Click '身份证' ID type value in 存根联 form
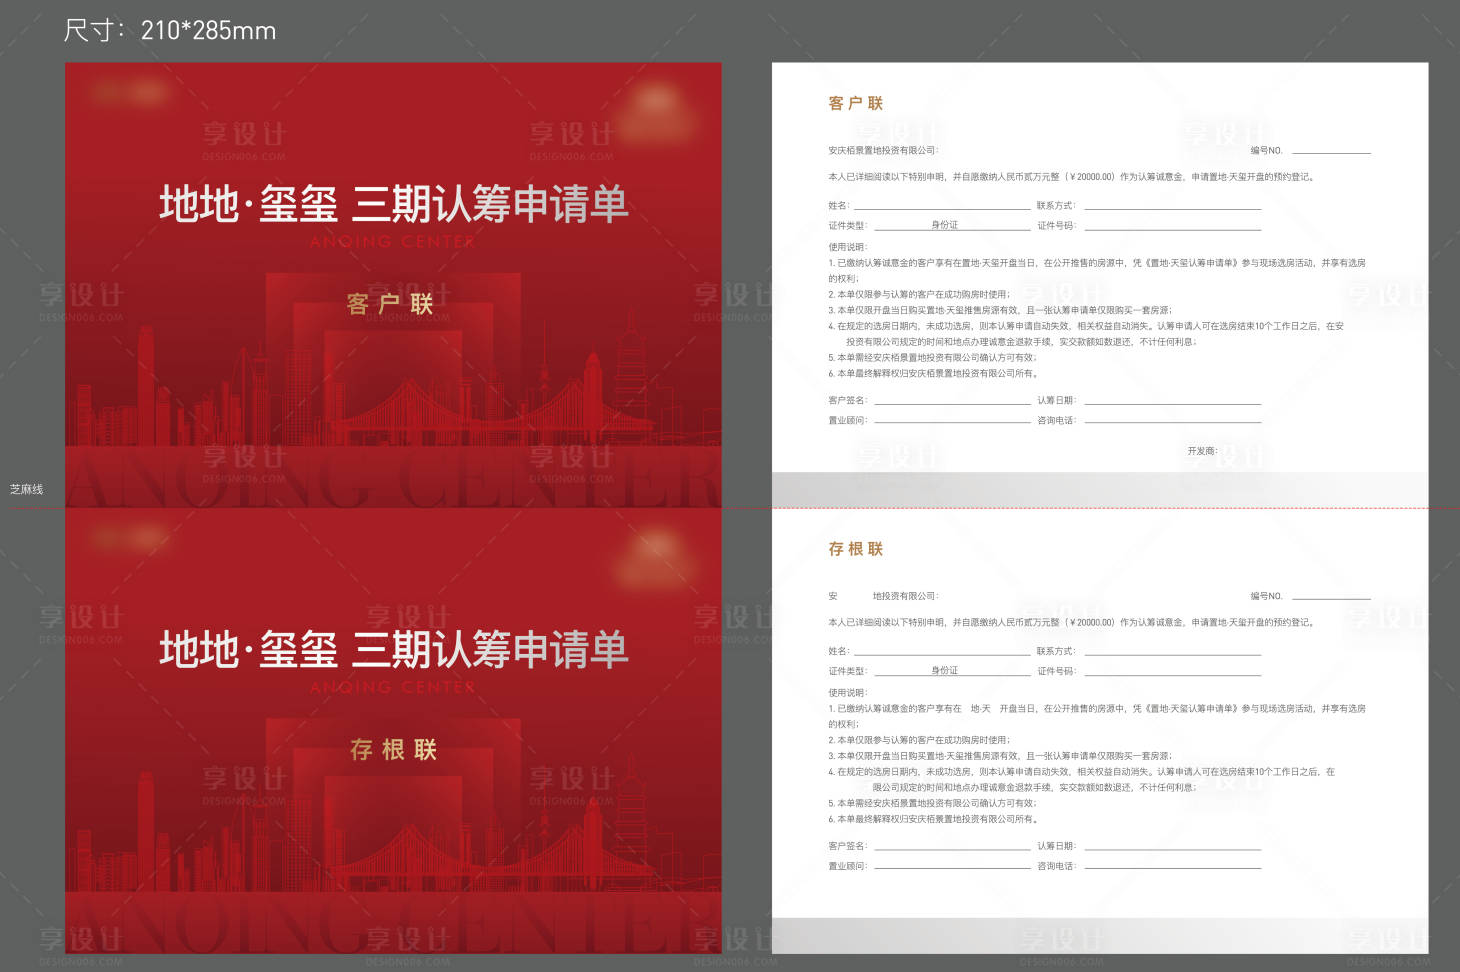The image size is (1460, 972). click(945, 671)
